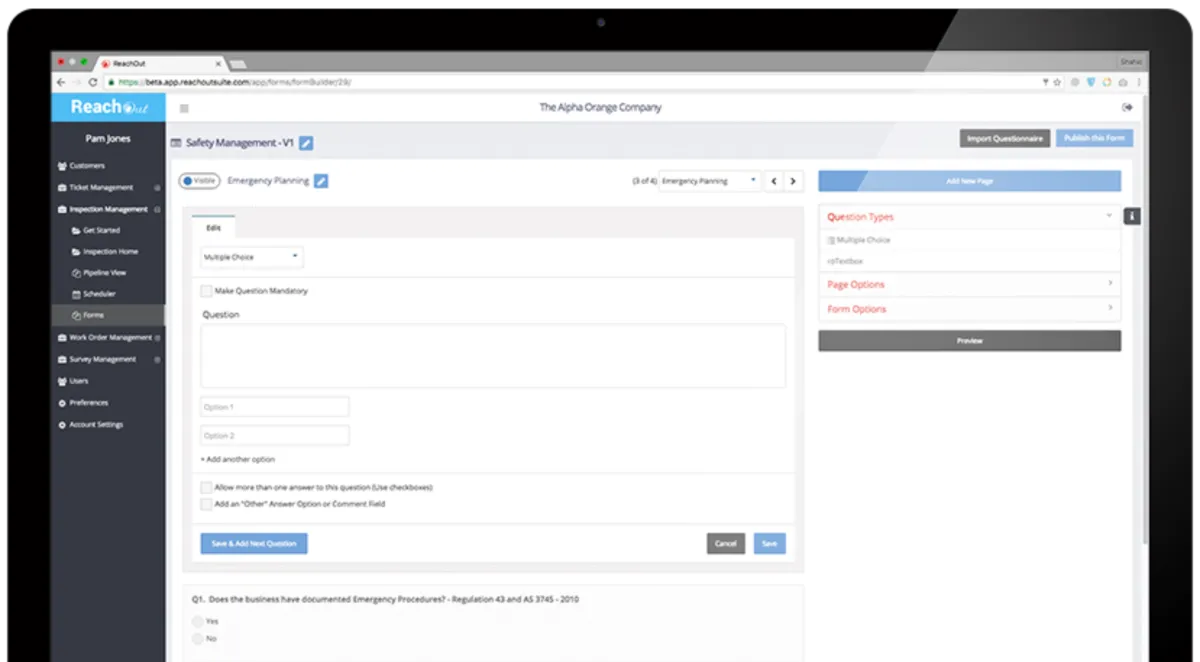The image size is (1200, 662).
Task: Click the Option 1 input field
Action: 275,407
